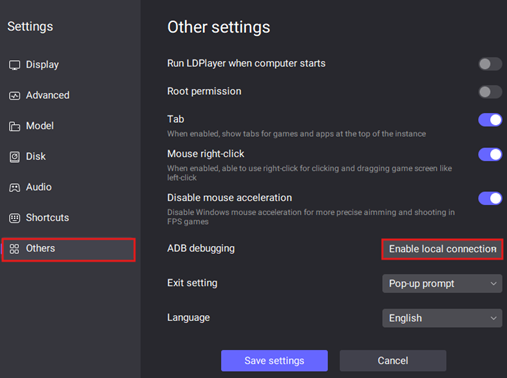Click the Others grid icon
This screenshot has height=378, width=507.
click(x=14, y=249)
